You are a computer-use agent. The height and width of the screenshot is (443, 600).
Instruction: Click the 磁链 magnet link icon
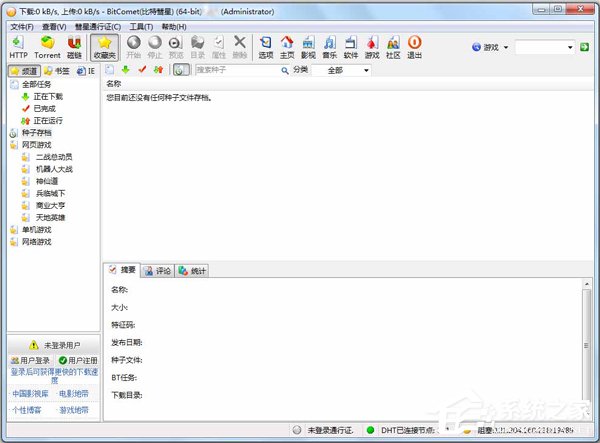point(74,46)
